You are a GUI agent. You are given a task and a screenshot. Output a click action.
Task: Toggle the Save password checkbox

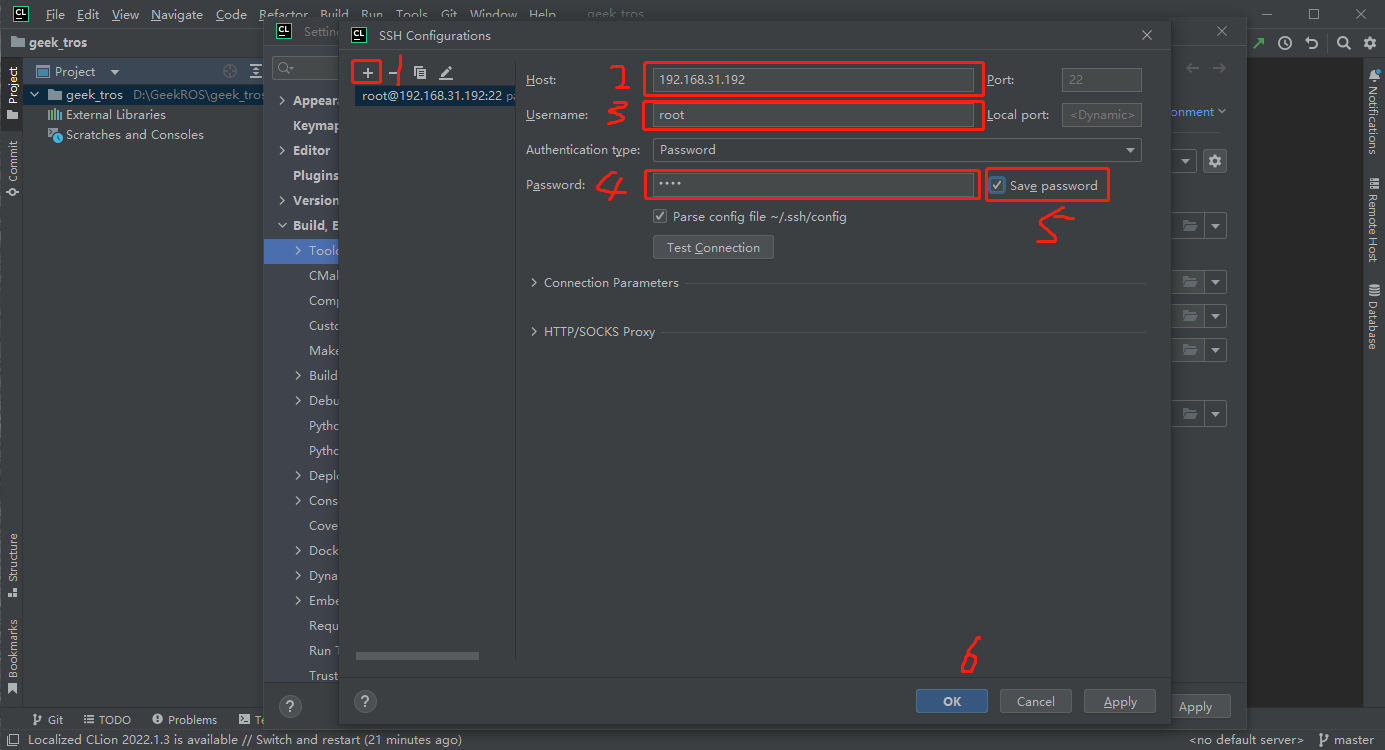click(997, 185)
